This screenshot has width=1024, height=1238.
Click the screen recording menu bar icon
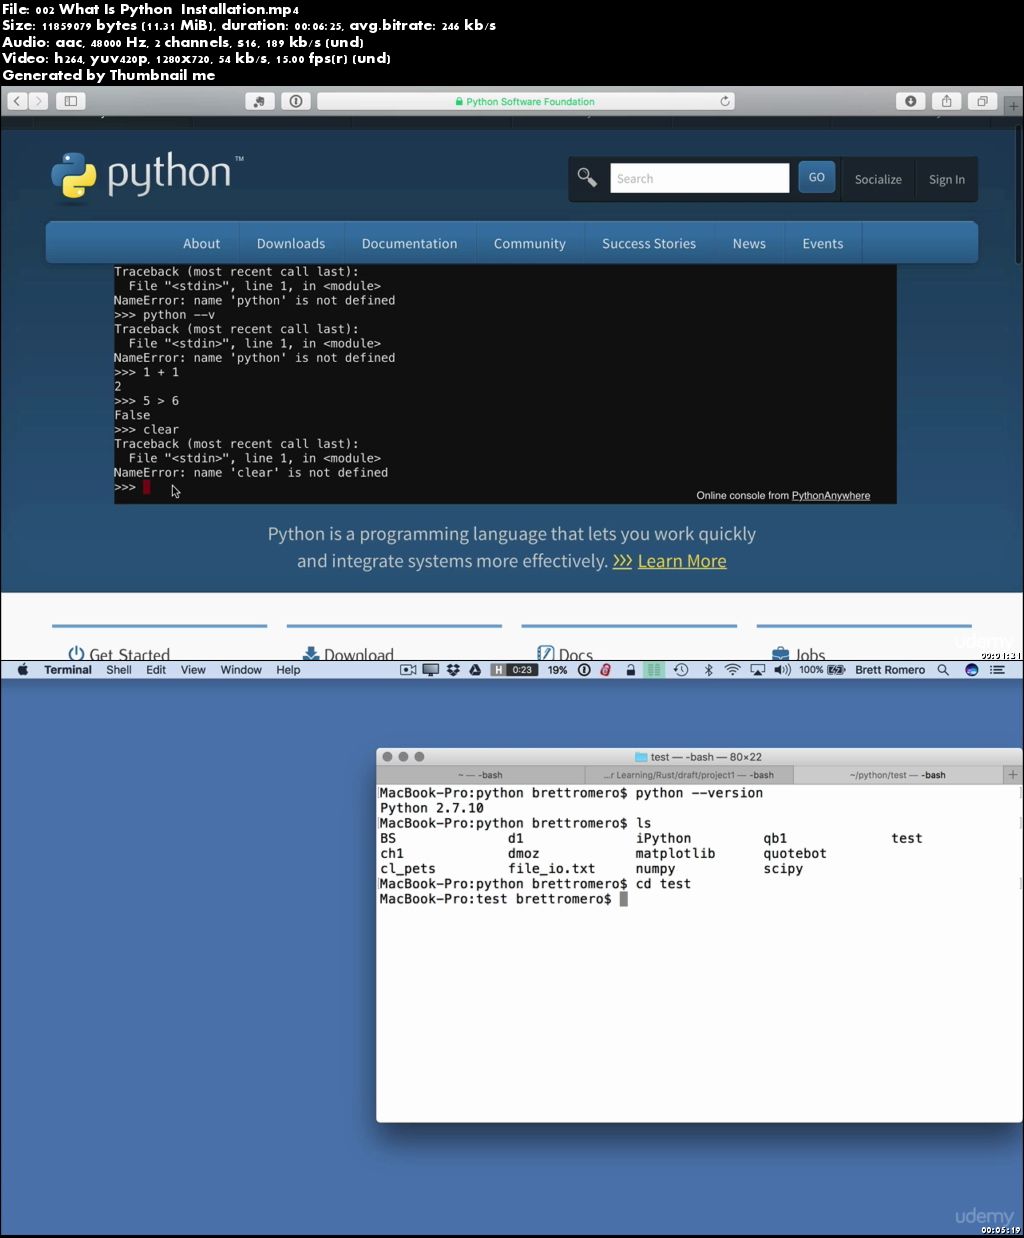coord(408,670)
